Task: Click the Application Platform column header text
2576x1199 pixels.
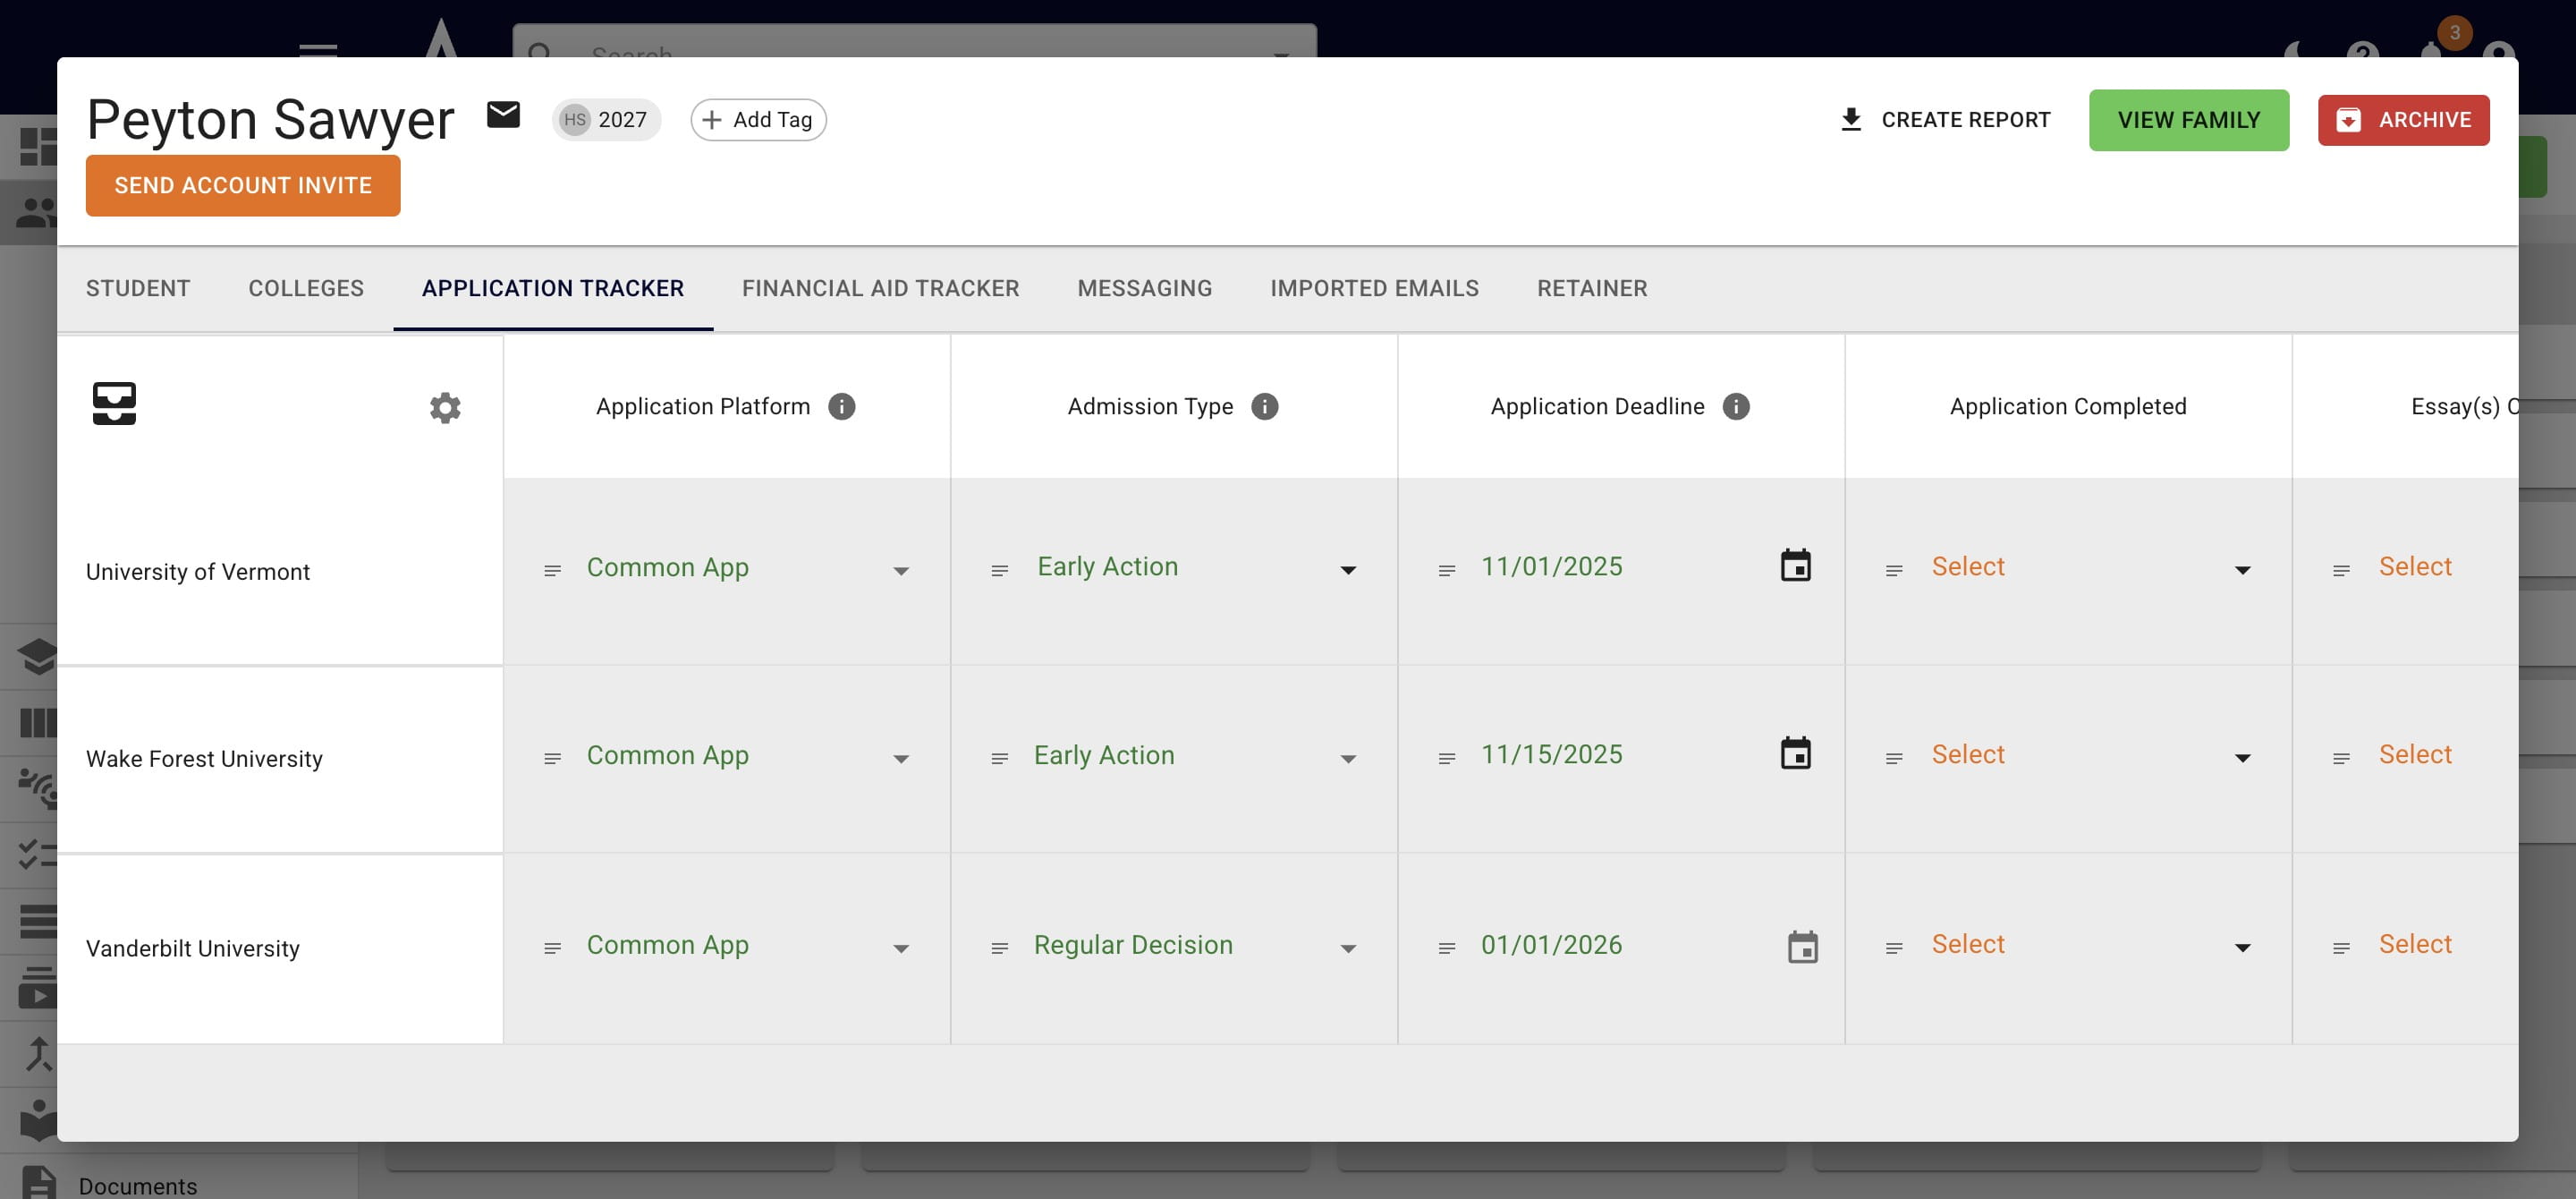Action: click(703, 406)
